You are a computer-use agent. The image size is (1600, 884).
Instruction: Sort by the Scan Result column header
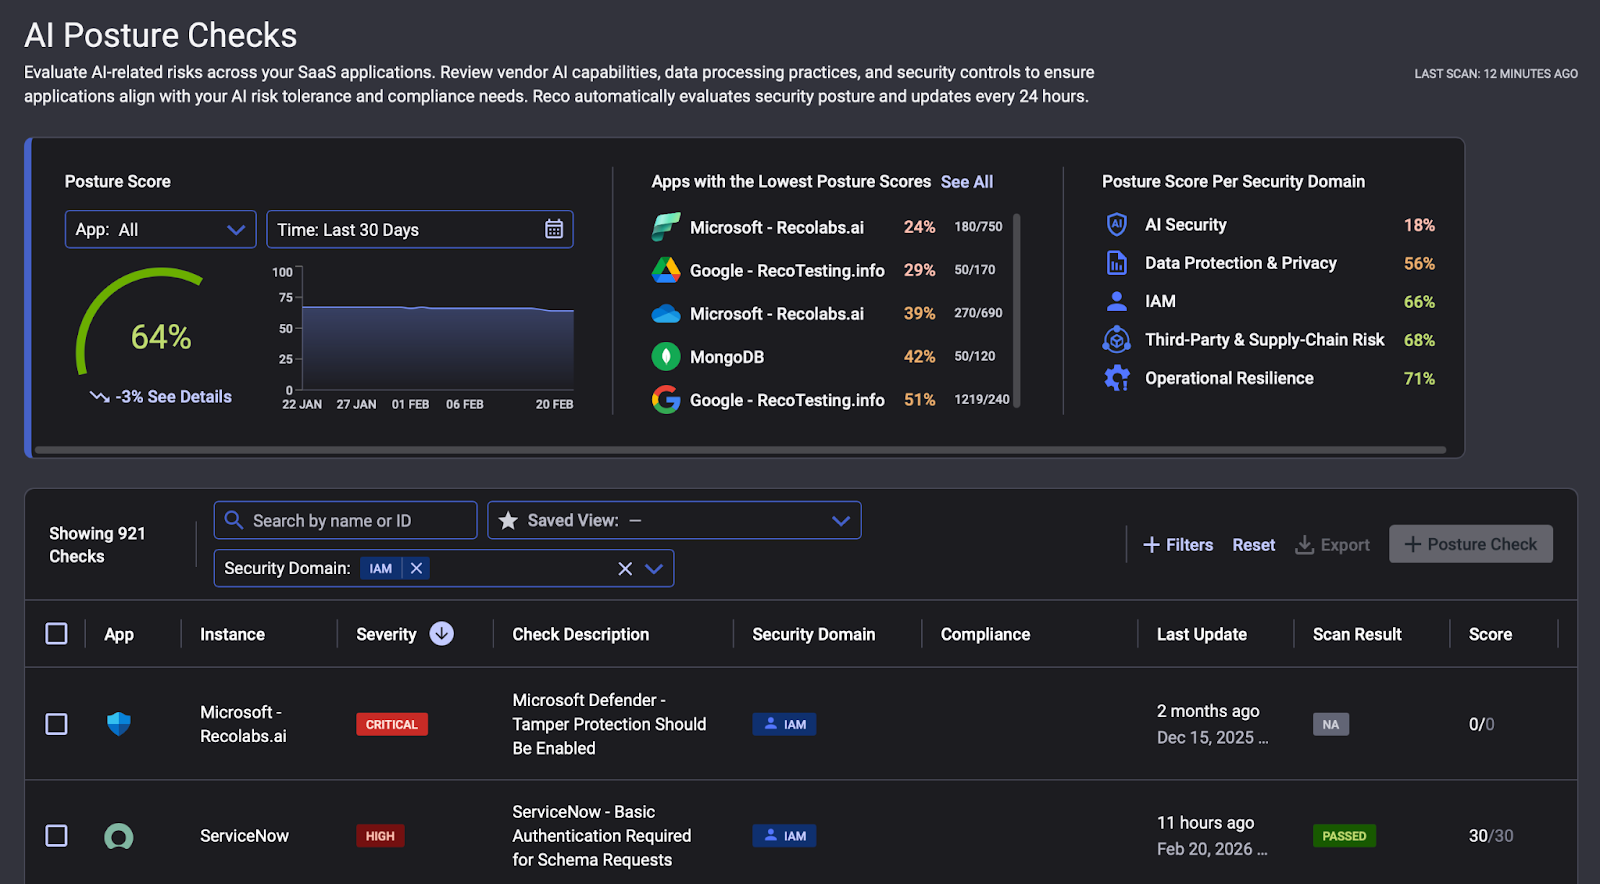1356,634
